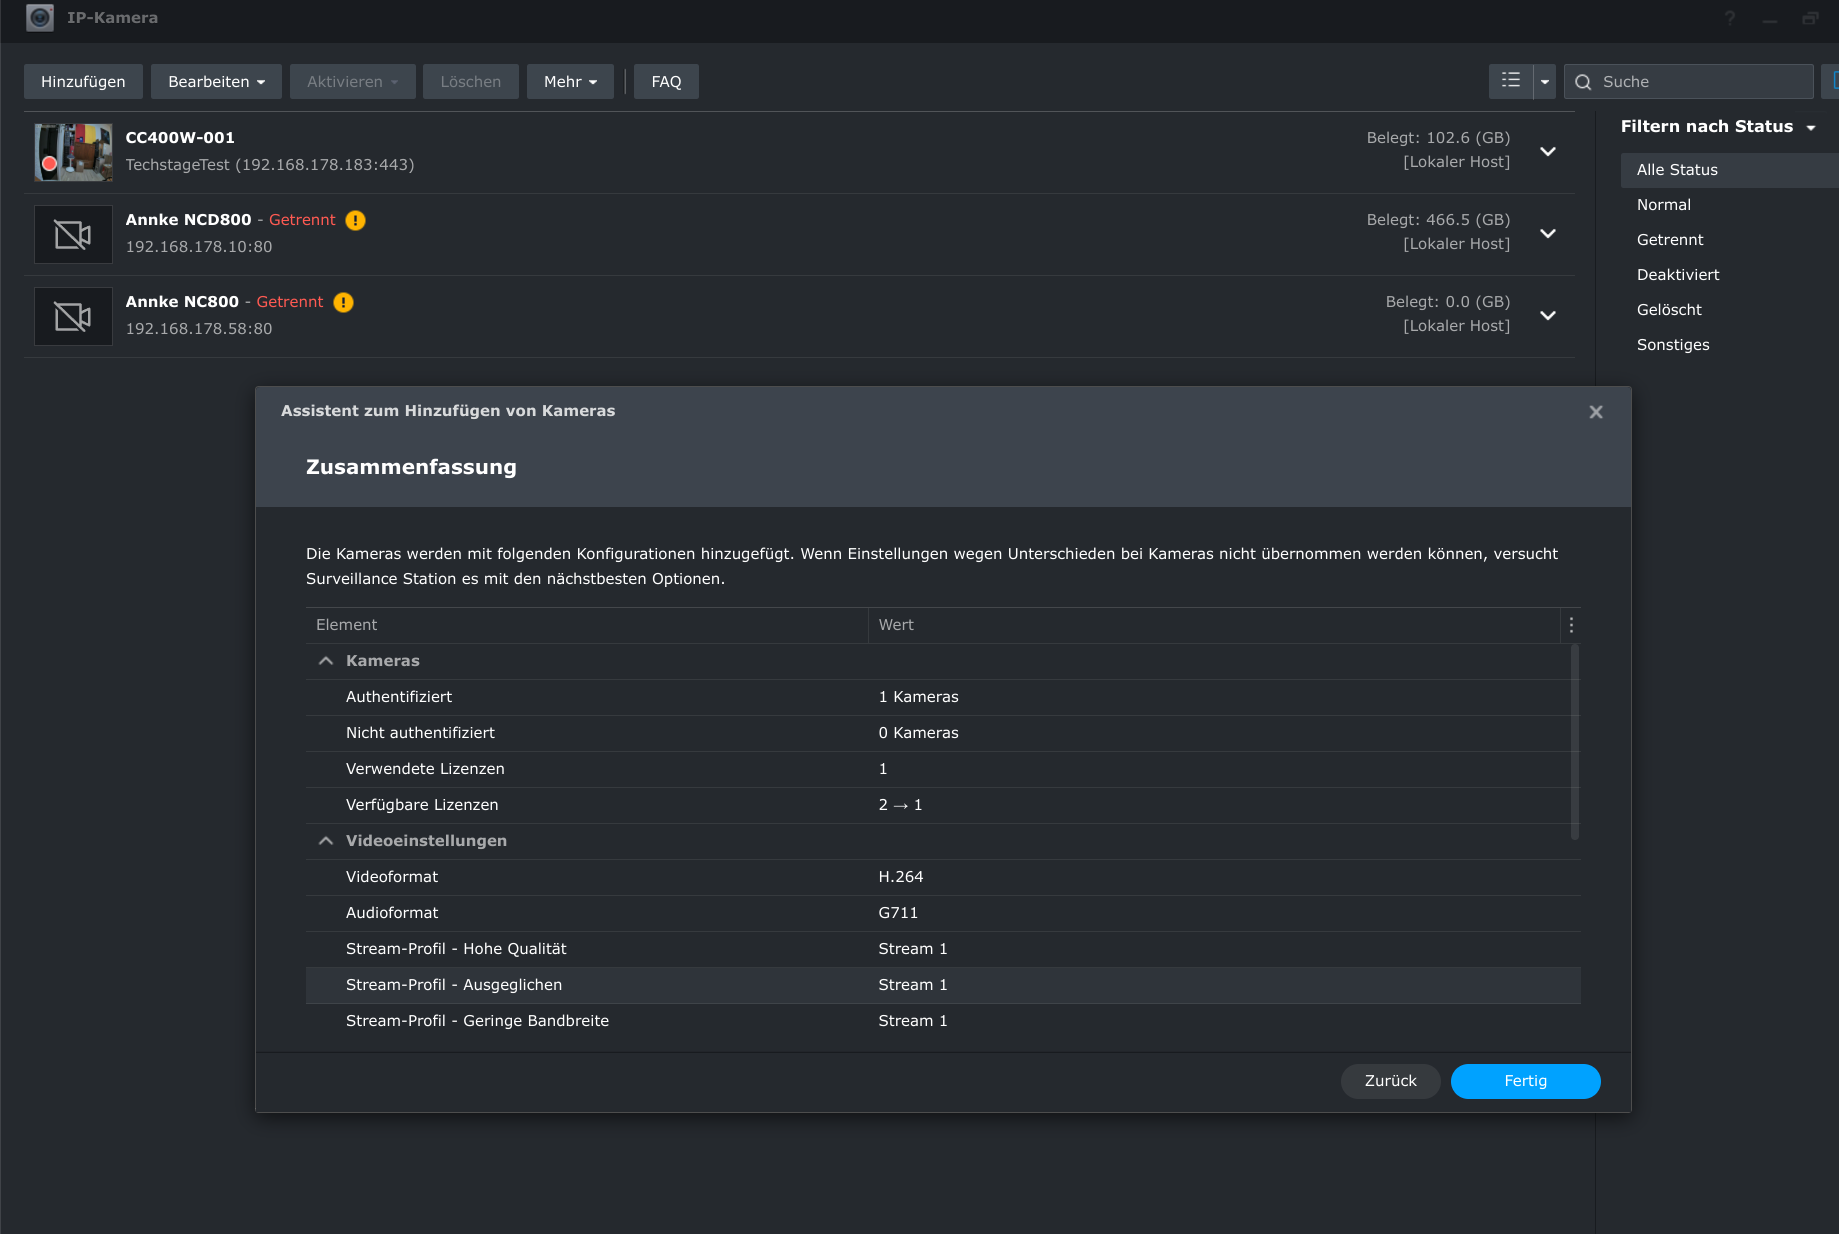
Task: Click the Zurück button
Action: [x=1390, y=1081]
